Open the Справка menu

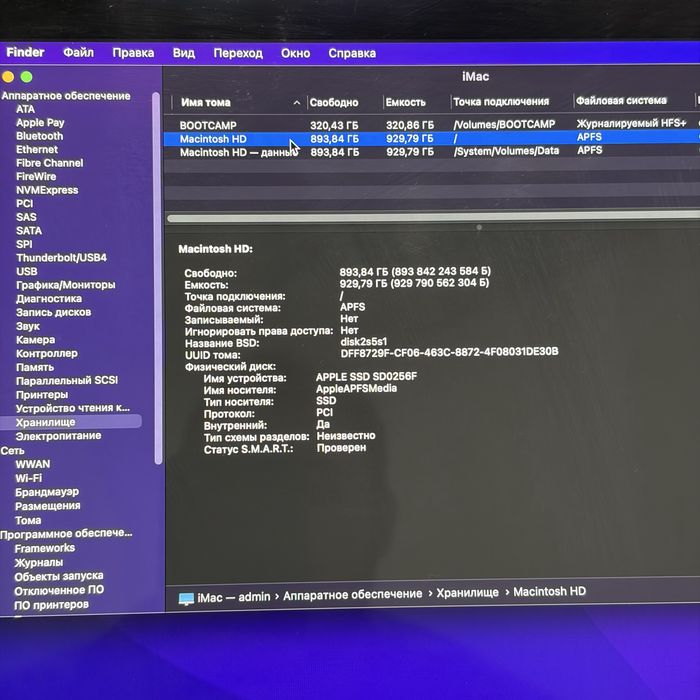352,54
